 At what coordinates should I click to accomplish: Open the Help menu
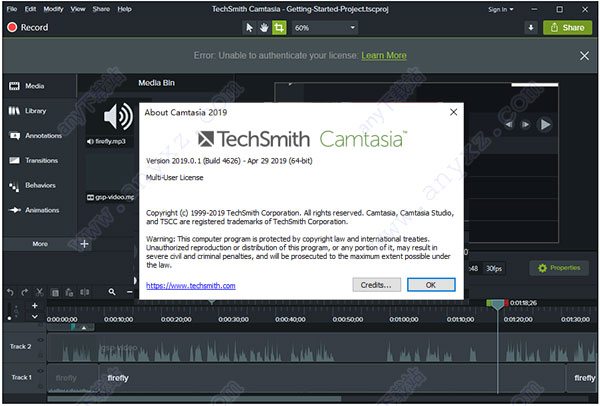(x=124, y=9)
